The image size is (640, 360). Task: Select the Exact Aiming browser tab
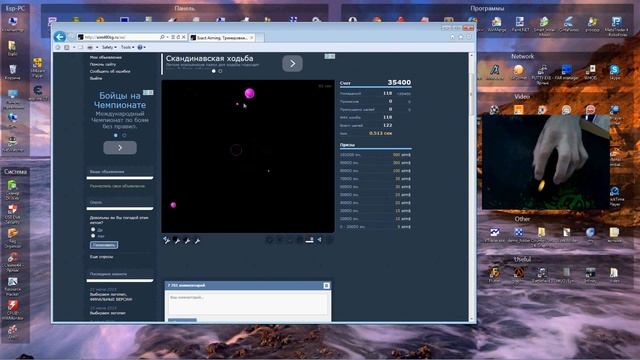[x=222, y=38]
